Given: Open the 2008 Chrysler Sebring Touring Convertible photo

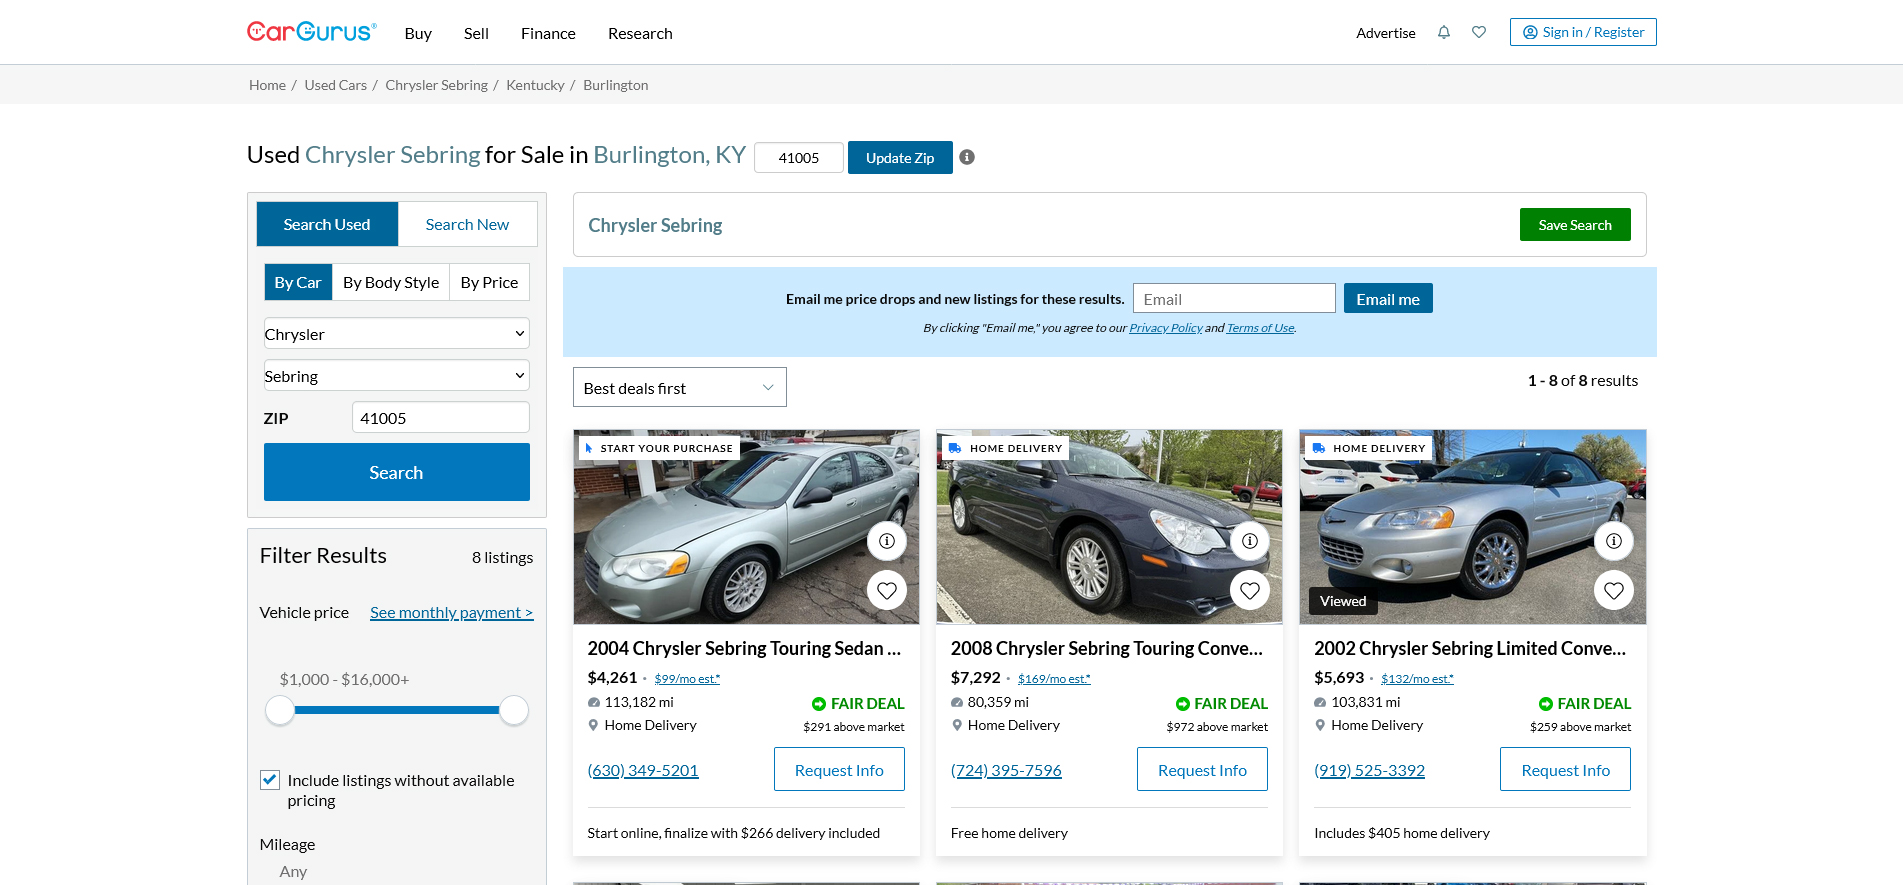Looking at the screenshot, I should point(1109,527).
